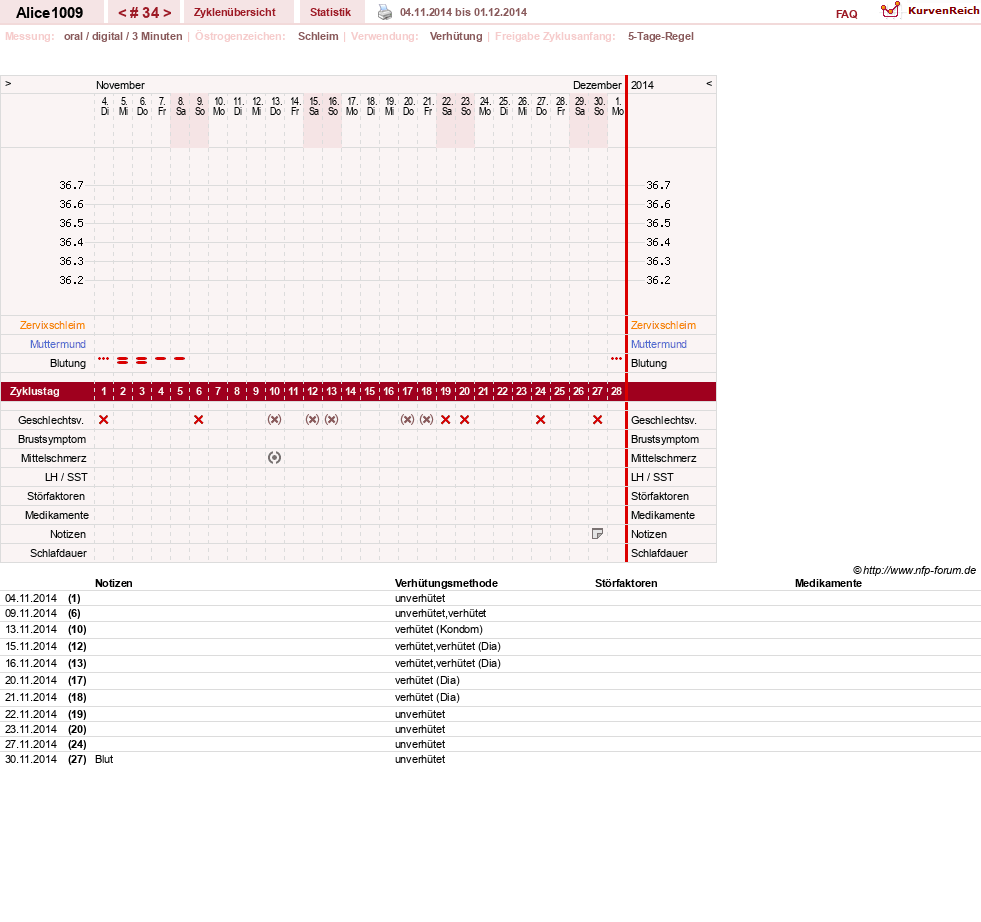
Task: Collapse chart with the right-edge < arrow
Action: pyautogui.click(x=709, y=83)
